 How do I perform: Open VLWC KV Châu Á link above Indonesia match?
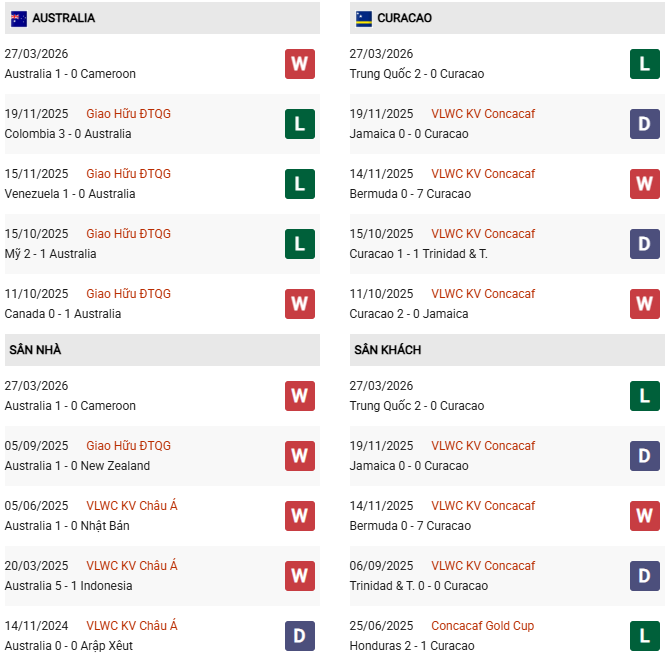point(131,566)
